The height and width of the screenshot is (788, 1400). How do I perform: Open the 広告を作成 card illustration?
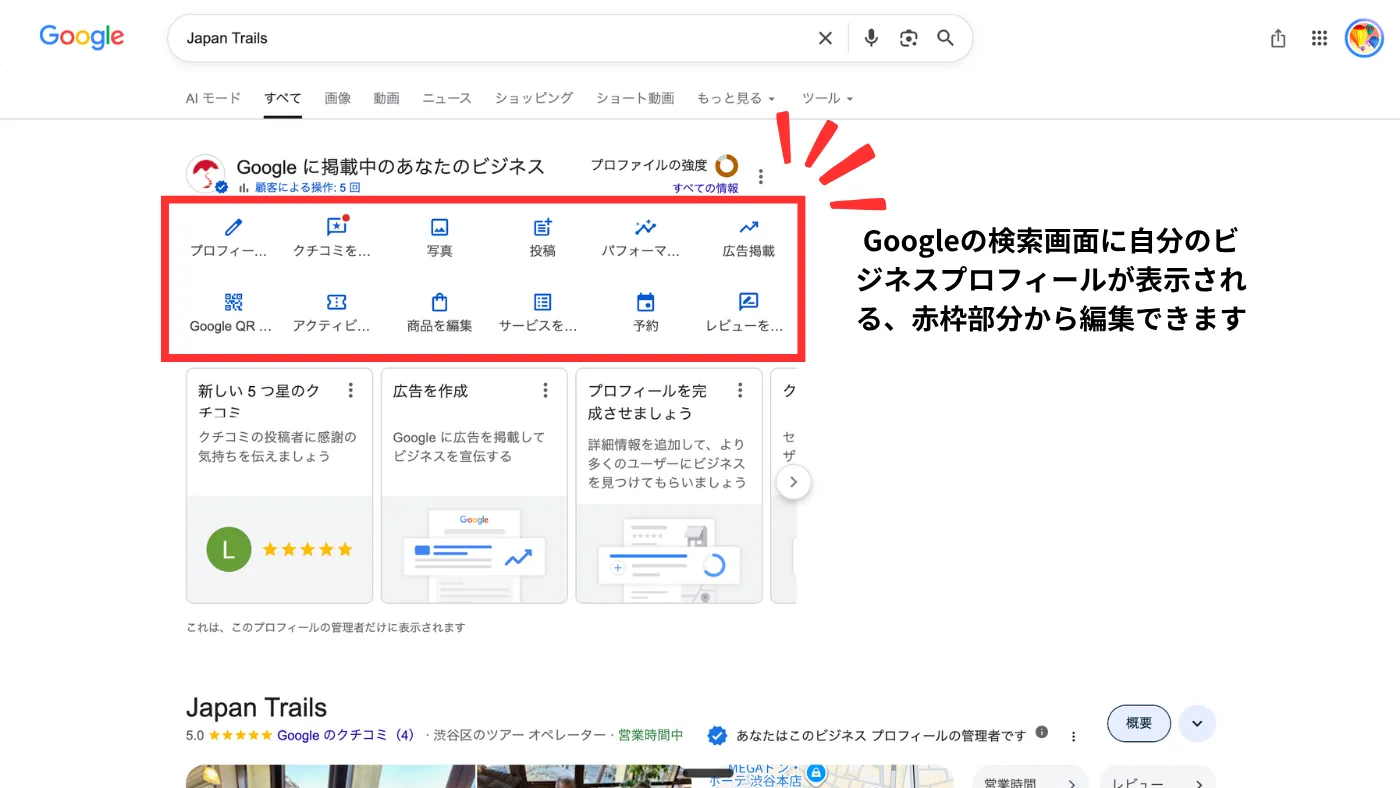point(474,550)
